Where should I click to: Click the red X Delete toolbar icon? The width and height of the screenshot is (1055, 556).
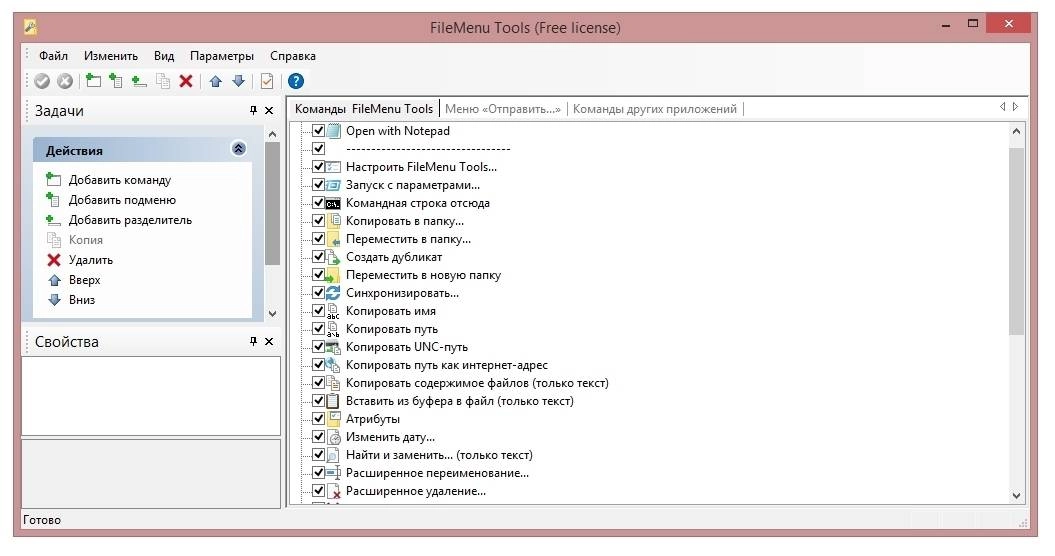[186, 81]
